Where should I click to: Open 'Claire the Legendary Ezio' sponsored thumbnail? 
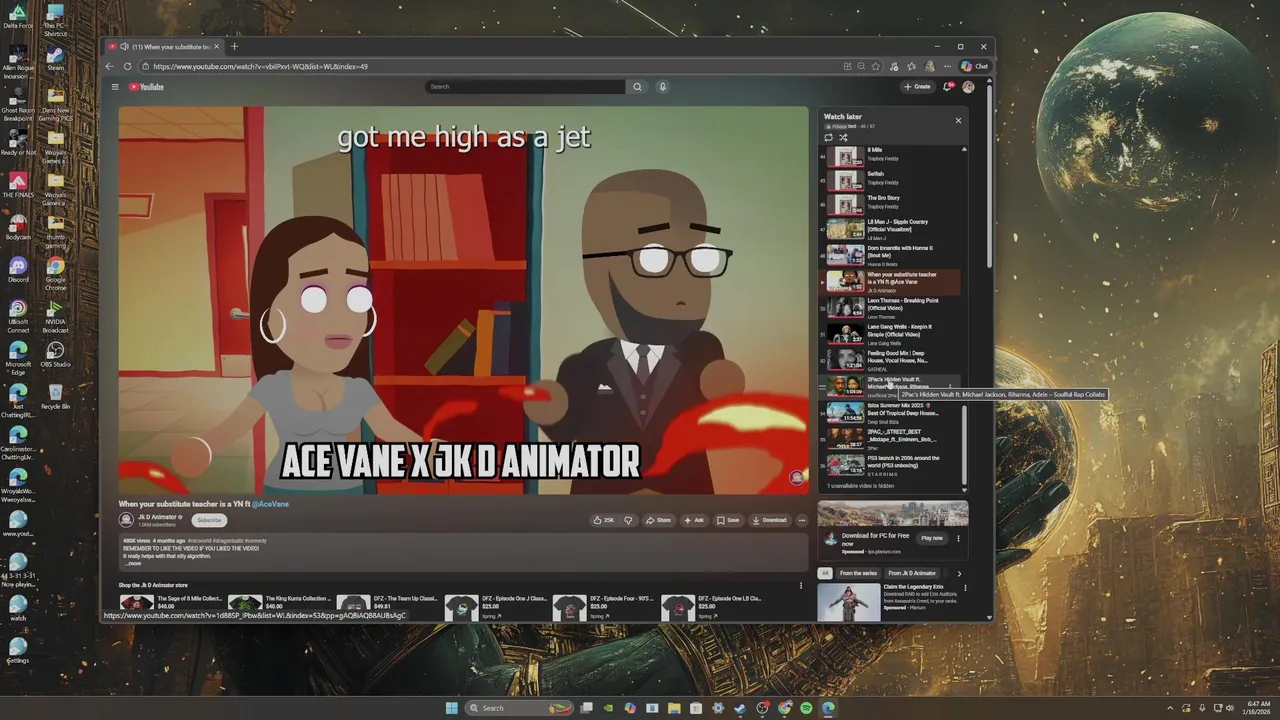[x=849, y=602]
